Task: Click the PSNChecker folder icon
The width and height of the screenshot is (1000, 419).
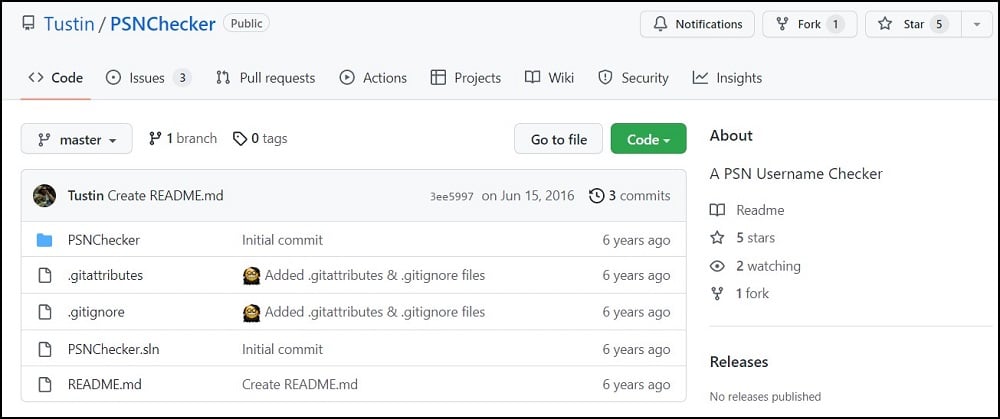Action: point(44,240)
